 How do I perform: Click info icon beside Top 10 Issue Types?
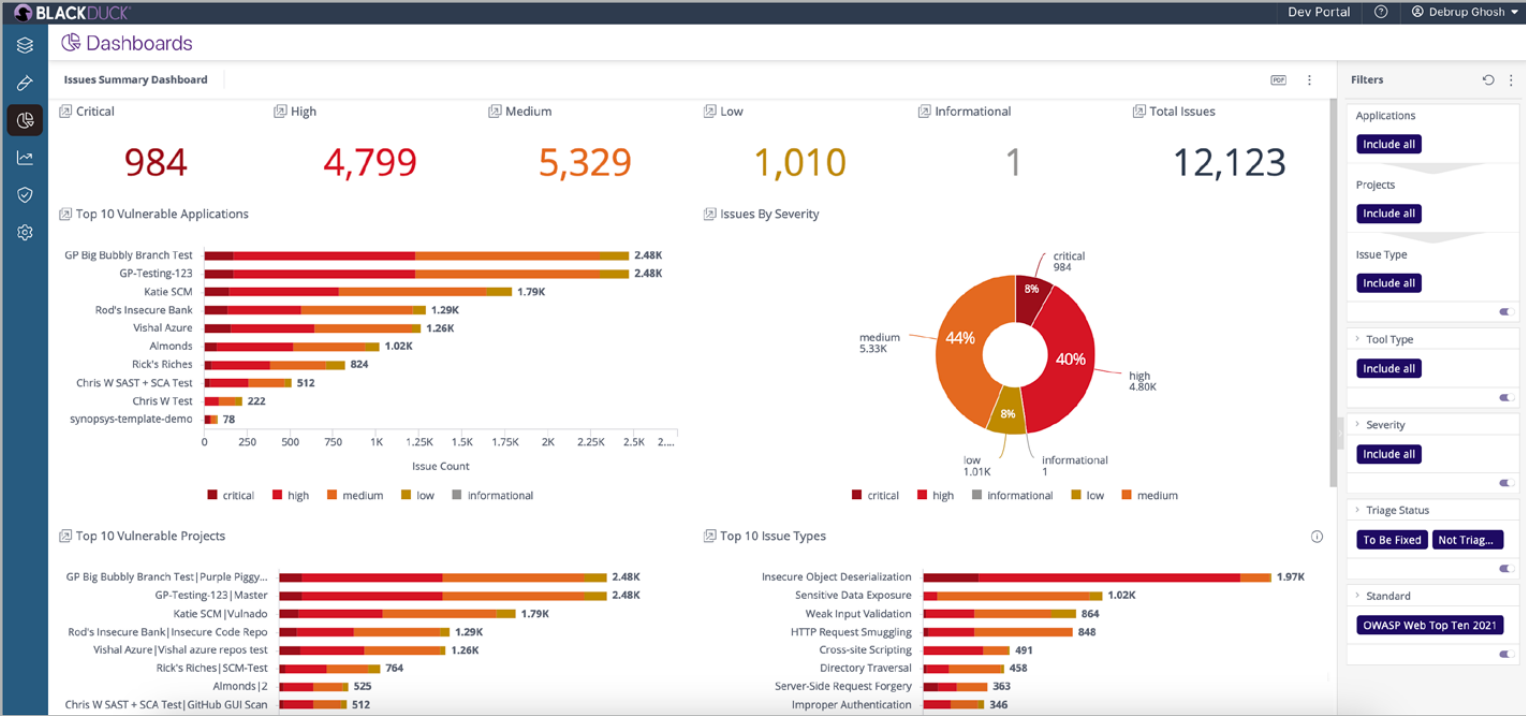coord(1317,537)
